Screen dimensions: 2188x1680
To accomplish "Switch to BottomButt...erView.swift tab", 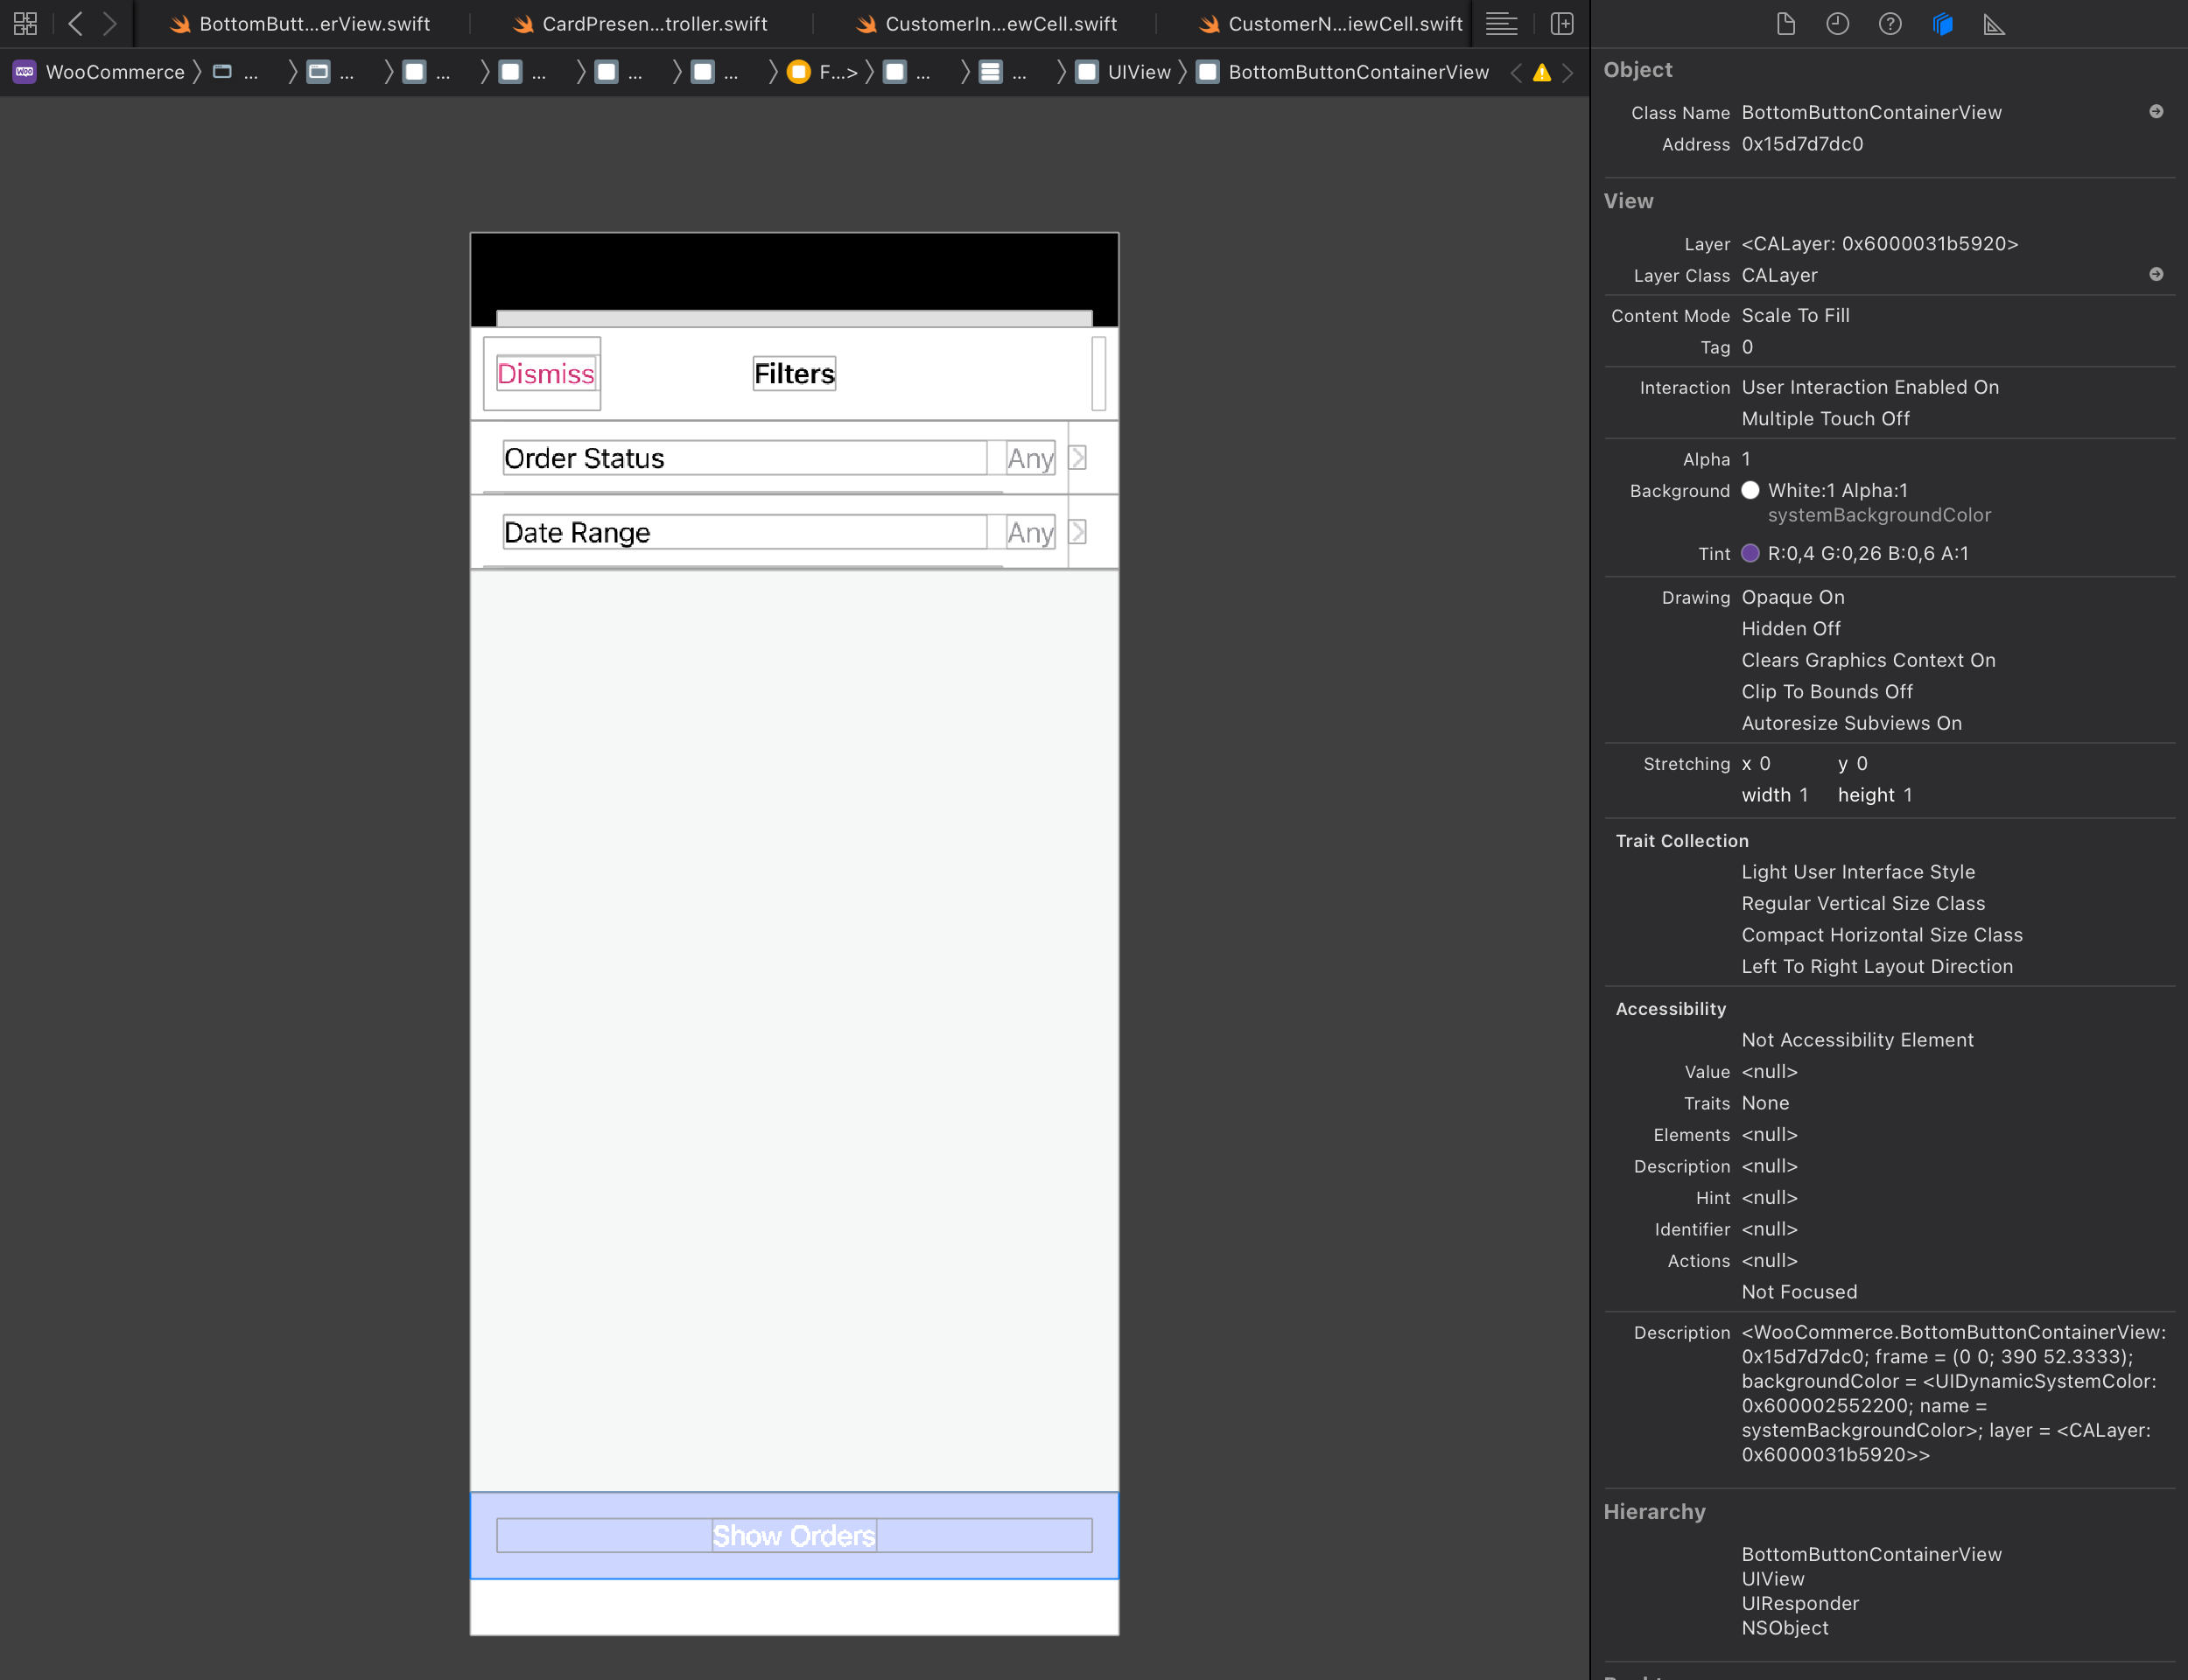I will pos(313,24).
